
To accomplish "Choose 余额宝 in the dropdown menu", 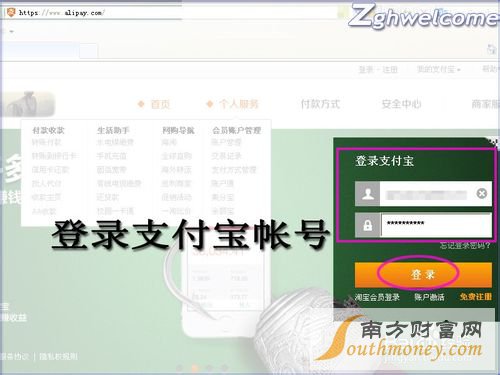I will pos(222,211).
